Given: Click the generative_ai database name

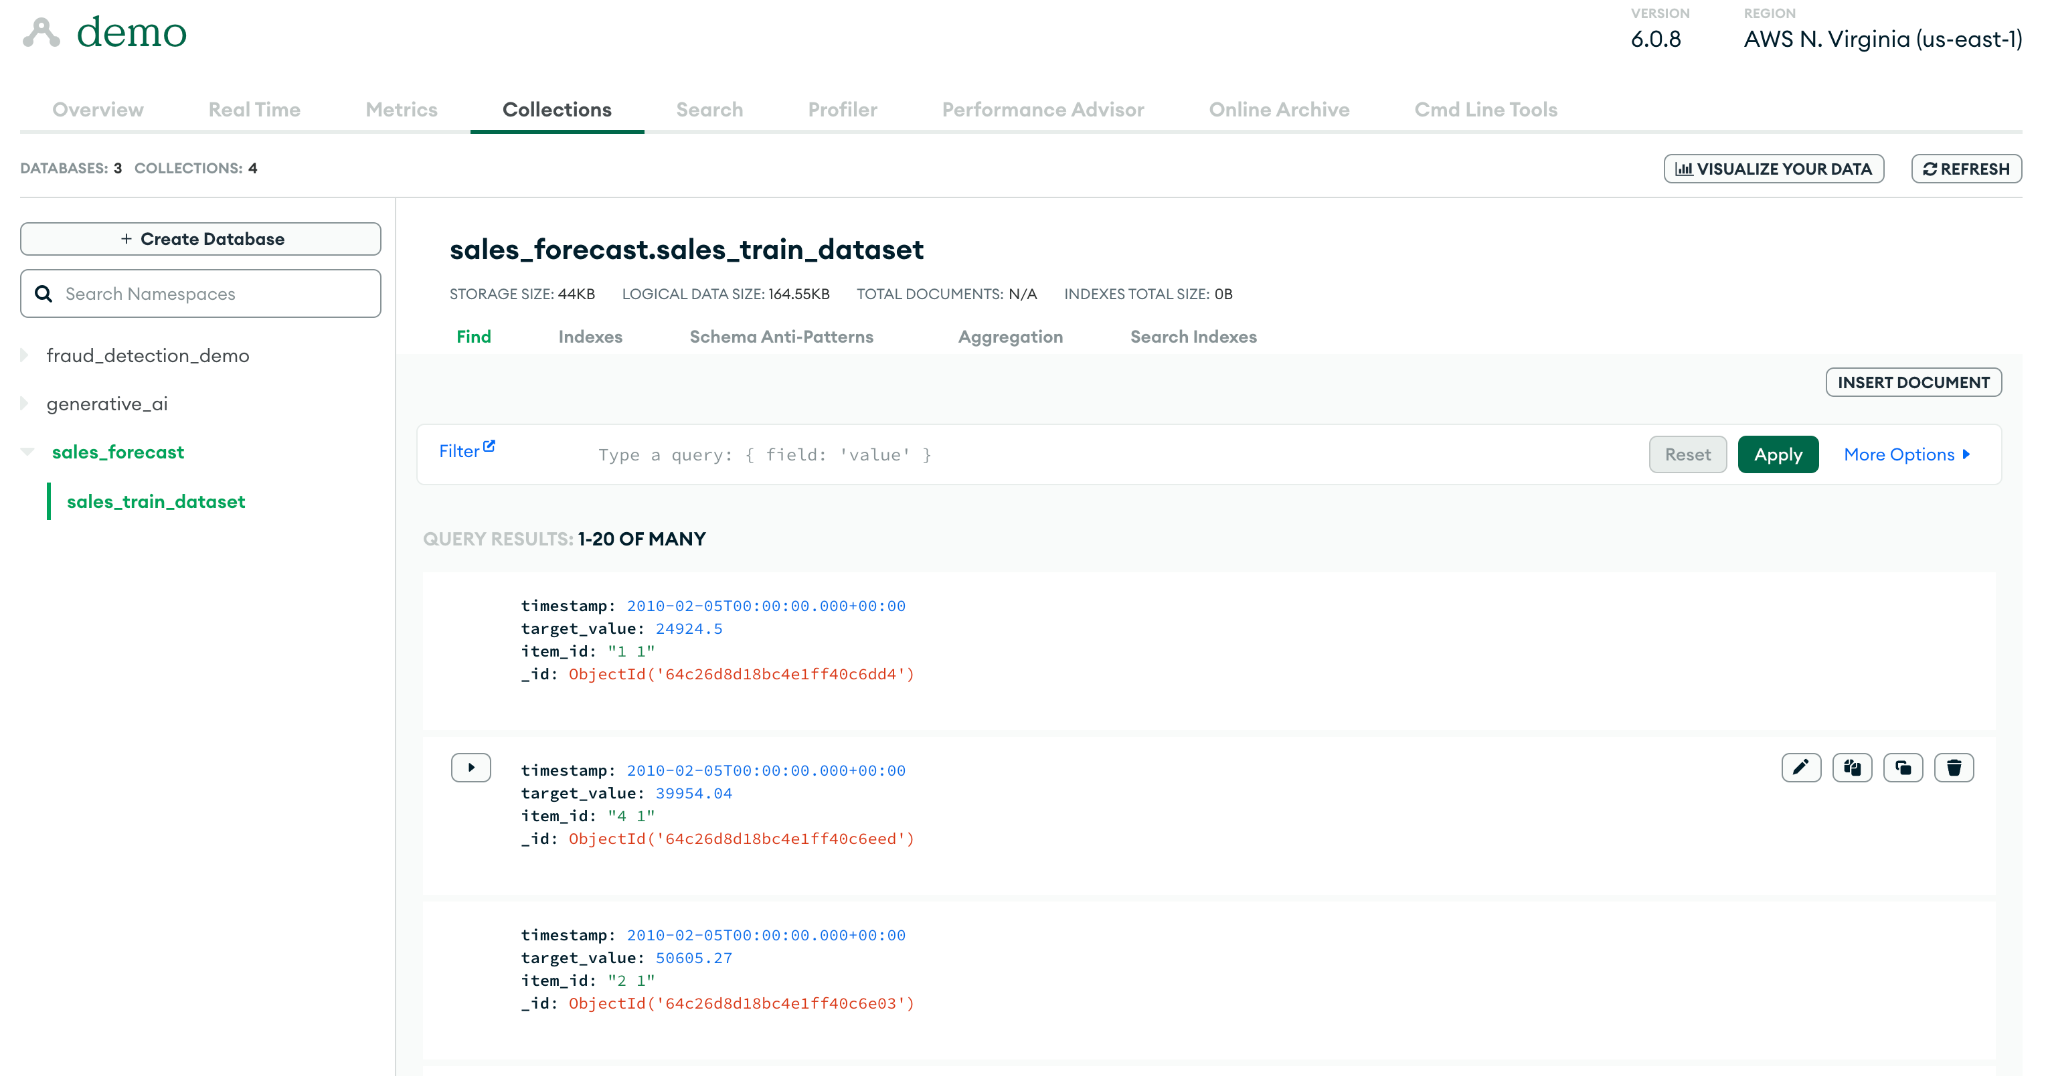Looking at the screenshot, I should (x=107, y=404).
